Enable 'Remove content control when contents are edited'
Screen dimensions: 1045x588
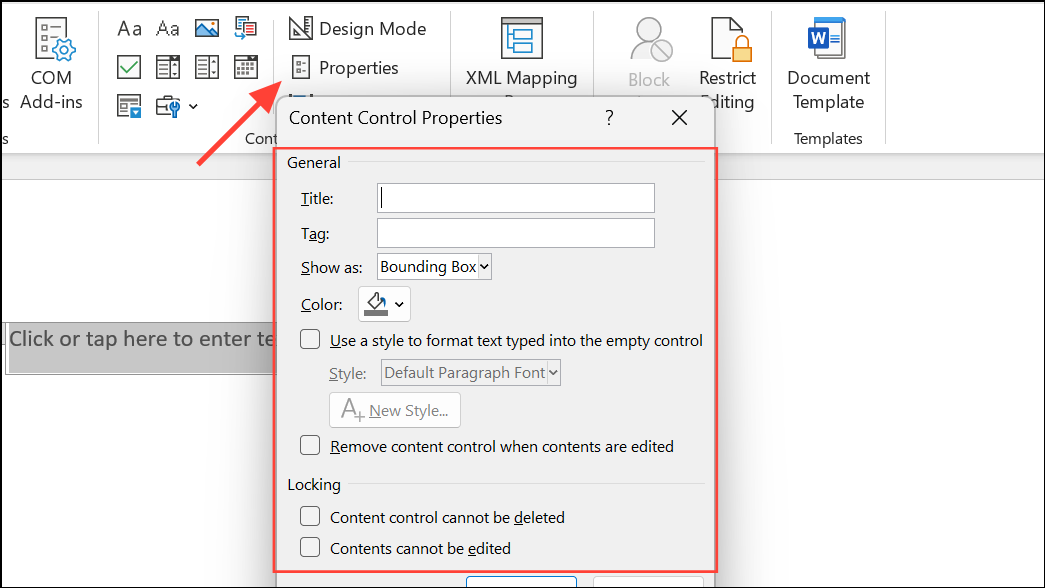point(310,445)
